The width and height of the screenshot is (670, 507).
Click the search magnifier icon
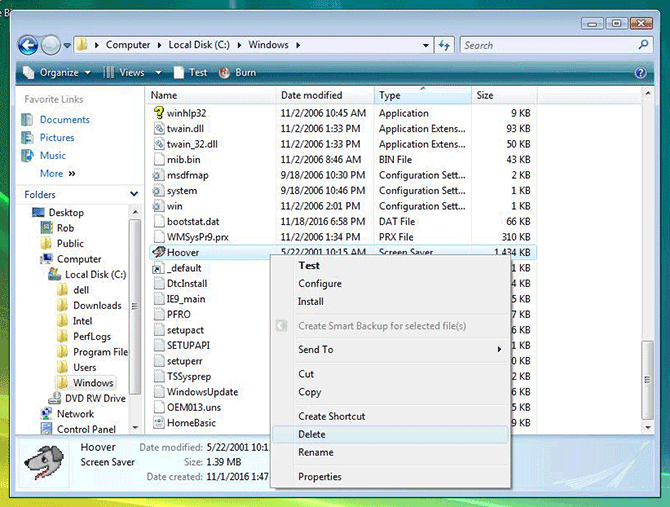(x=643, y=44)
